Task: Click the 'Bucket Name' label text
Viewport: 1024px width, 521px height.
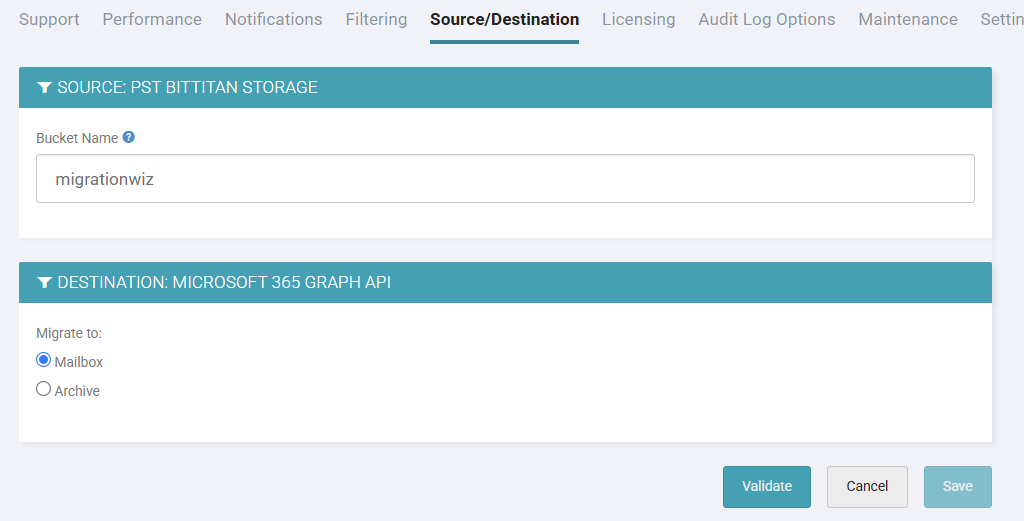Action: pos(77,138)
